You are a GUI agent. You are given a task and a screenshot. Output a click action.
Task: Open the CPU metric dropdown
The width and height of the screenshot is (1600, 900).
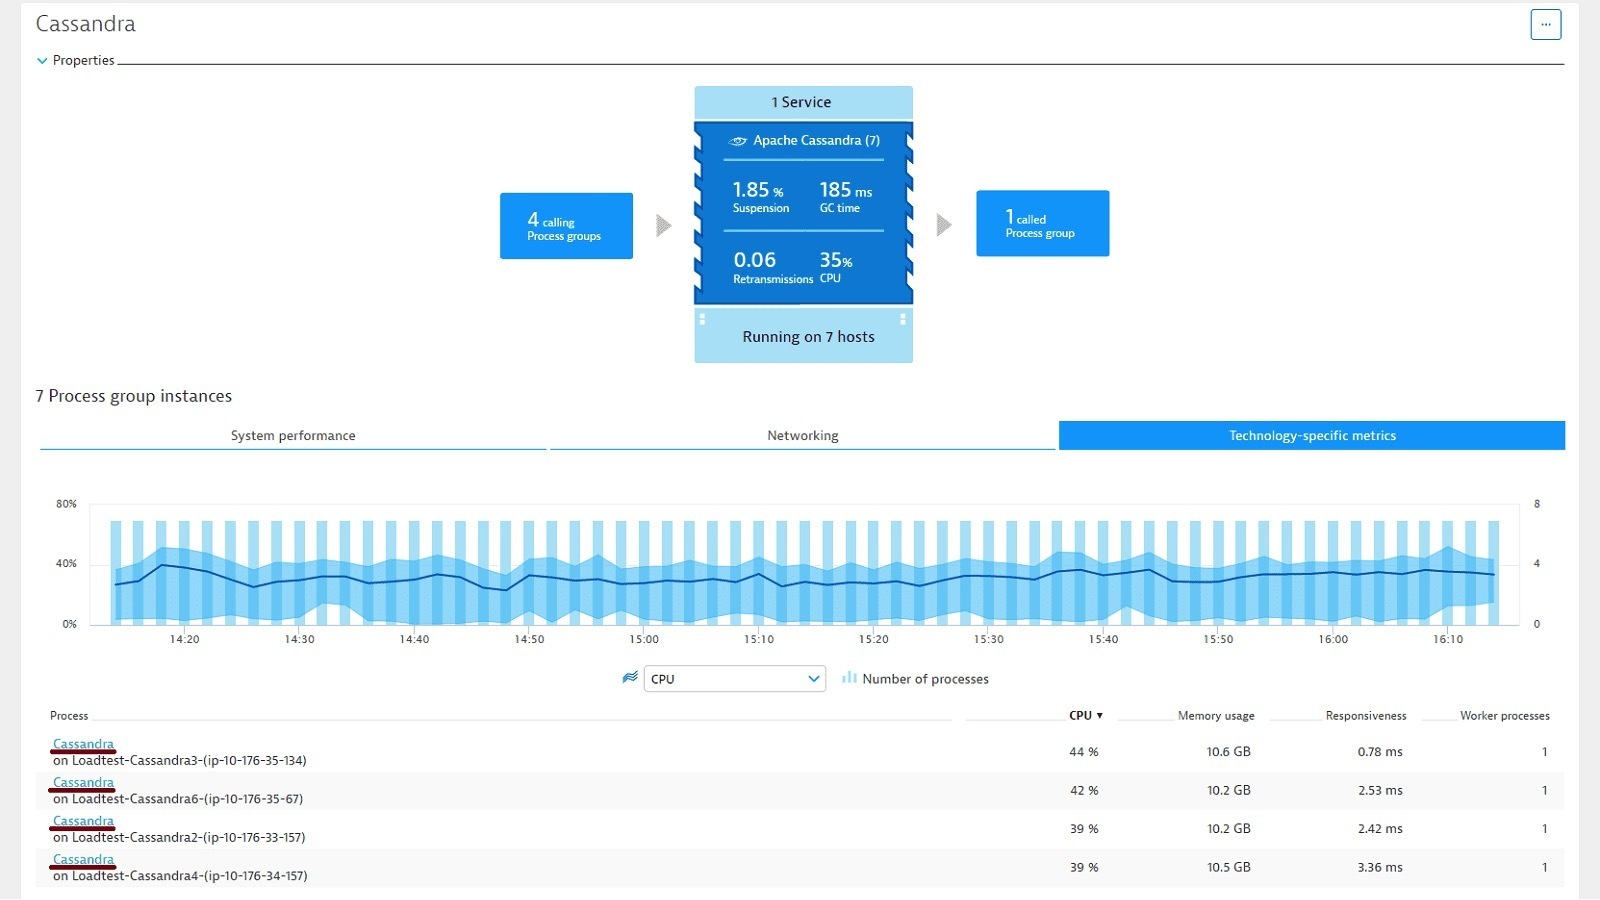734,679
